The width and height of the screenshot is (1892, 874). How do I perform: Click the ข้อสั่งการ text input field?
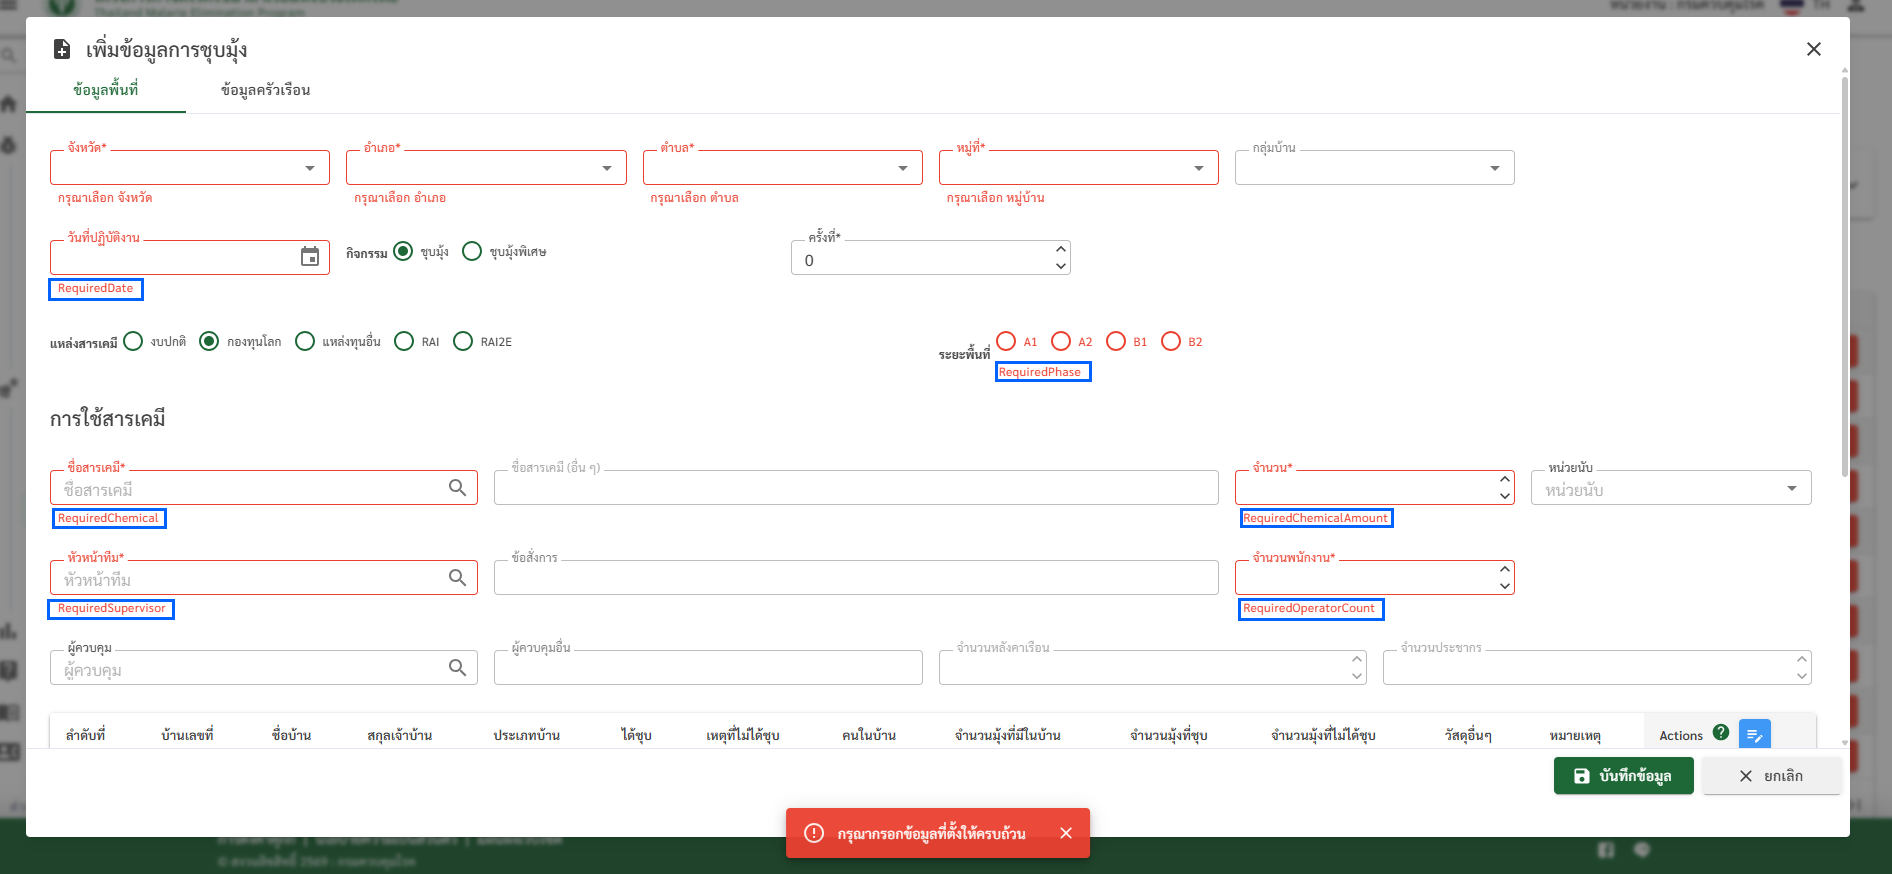856,578
